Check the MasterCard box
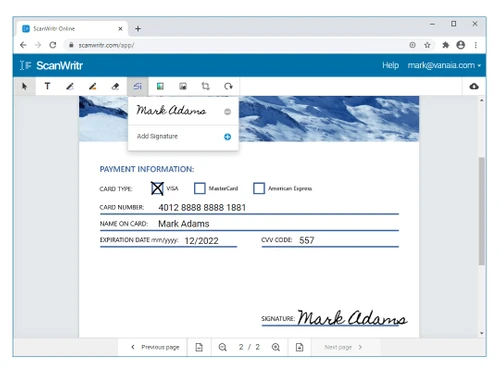Viewport: 500px width, 375px height. pos(200,188)
